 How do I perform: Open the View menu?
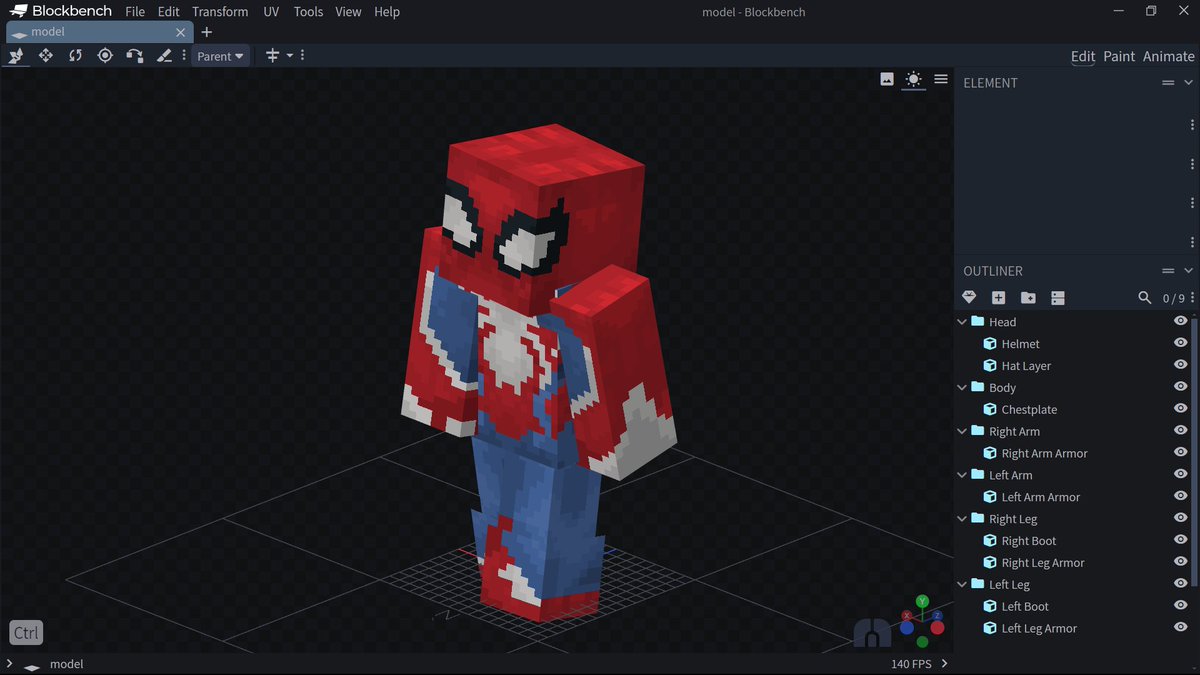348,12
